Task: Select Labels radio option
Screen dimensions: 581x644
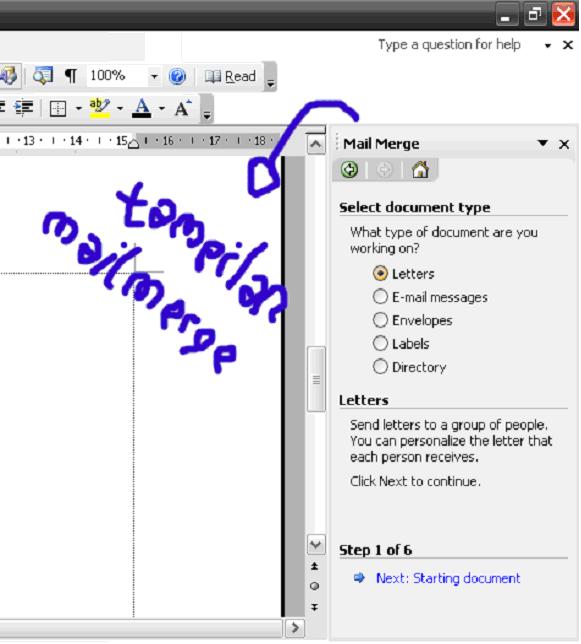Action: point(380,343)
